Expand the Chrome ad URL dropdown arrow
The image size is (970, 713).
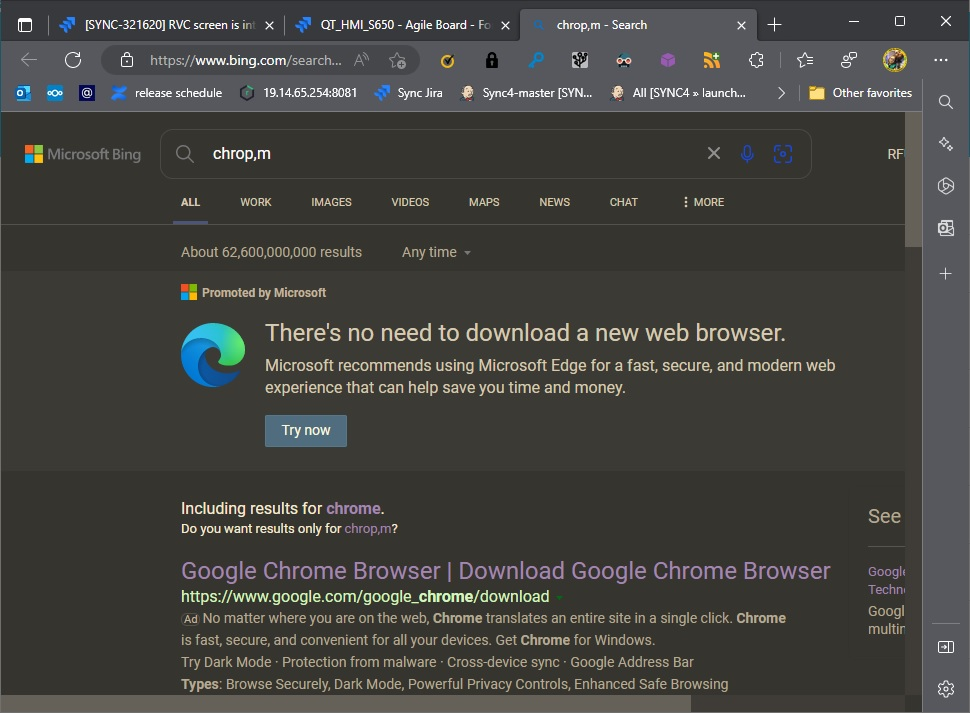click(559, 597)
